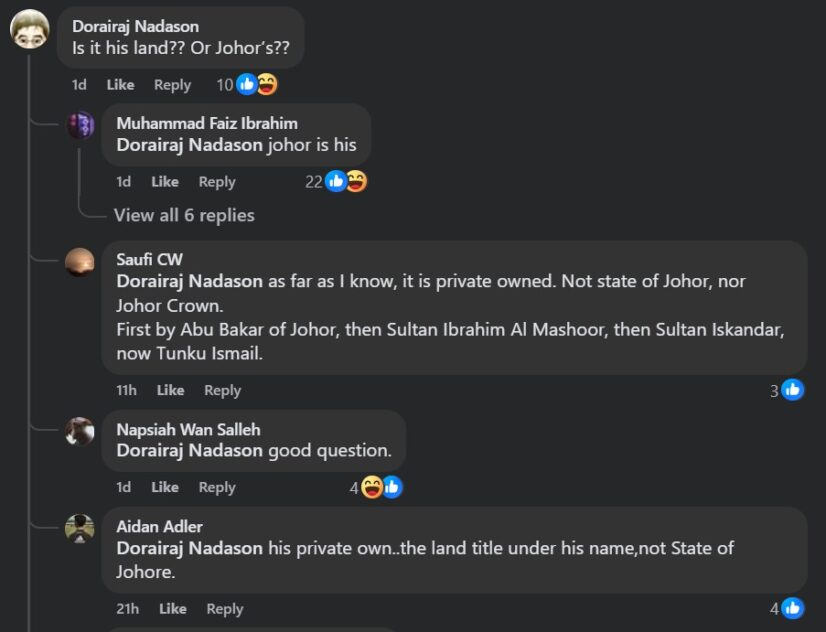Click like reaction icon on Aidan Adler's reply
The height and width of the screenshot is (632, 826).
pyautogui.click(x=792, y=608)
